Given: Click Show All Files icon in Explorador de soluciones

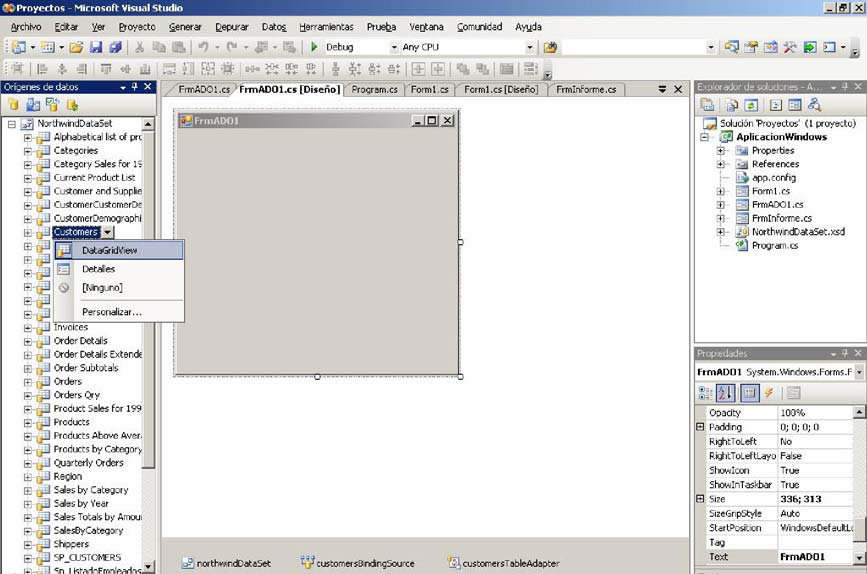Looking at the screenshot, I should pyautogui.click(x=732, y=105).
